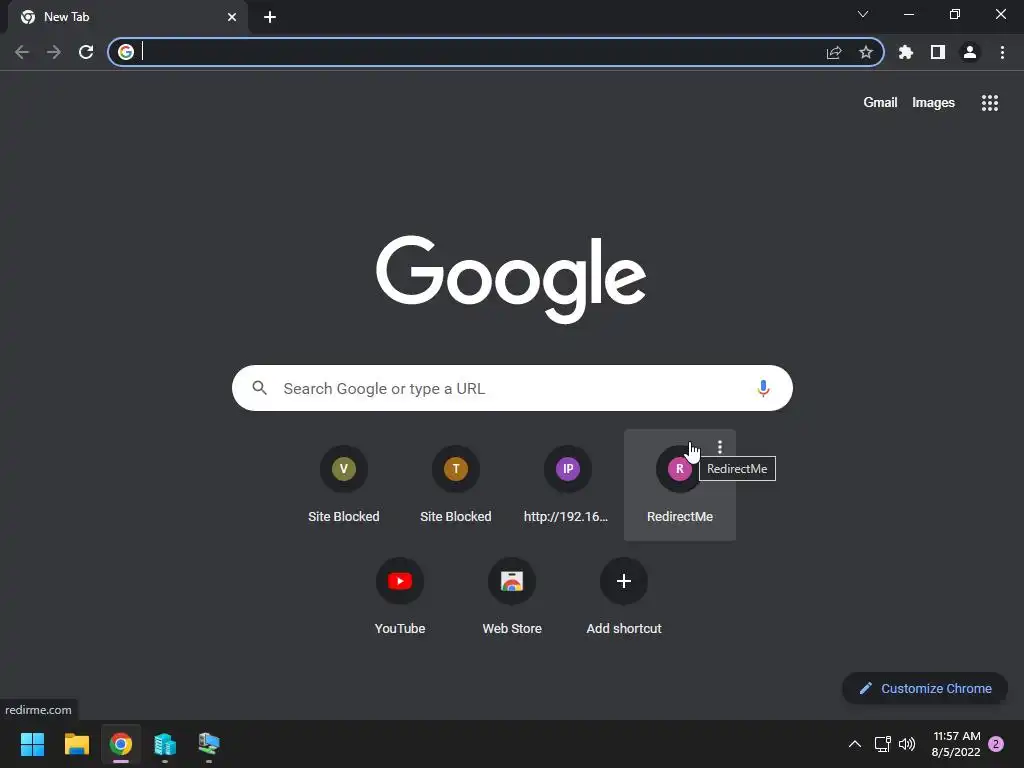The image size is (1024, 768).
Task: Open the network status tray icon
Action: (883, 744)
